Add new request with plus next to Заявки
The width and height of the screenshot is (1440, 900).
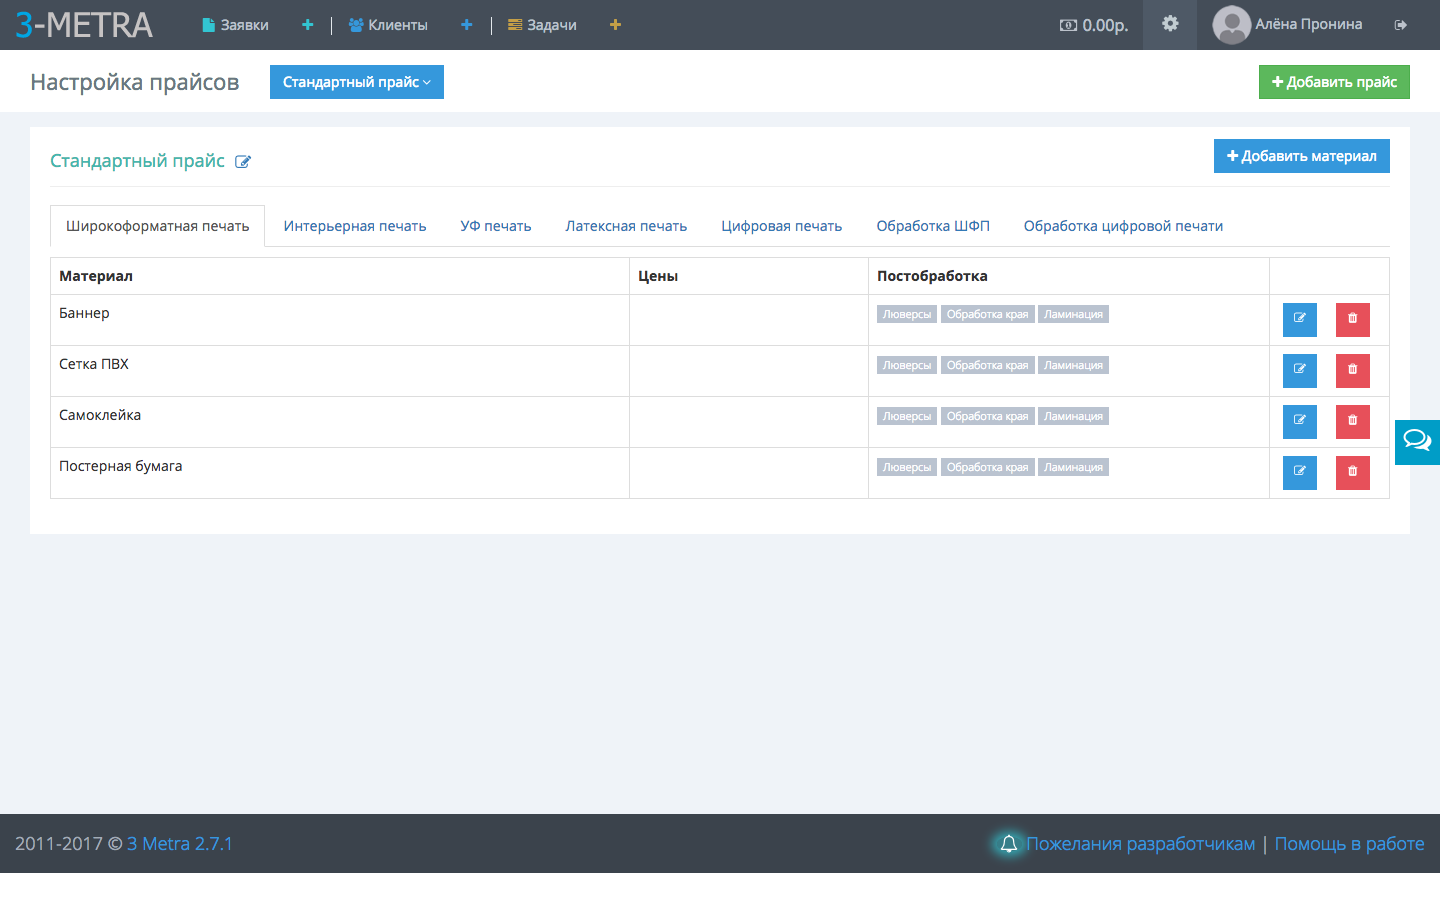pyautogui.click(x=307, y=25)
